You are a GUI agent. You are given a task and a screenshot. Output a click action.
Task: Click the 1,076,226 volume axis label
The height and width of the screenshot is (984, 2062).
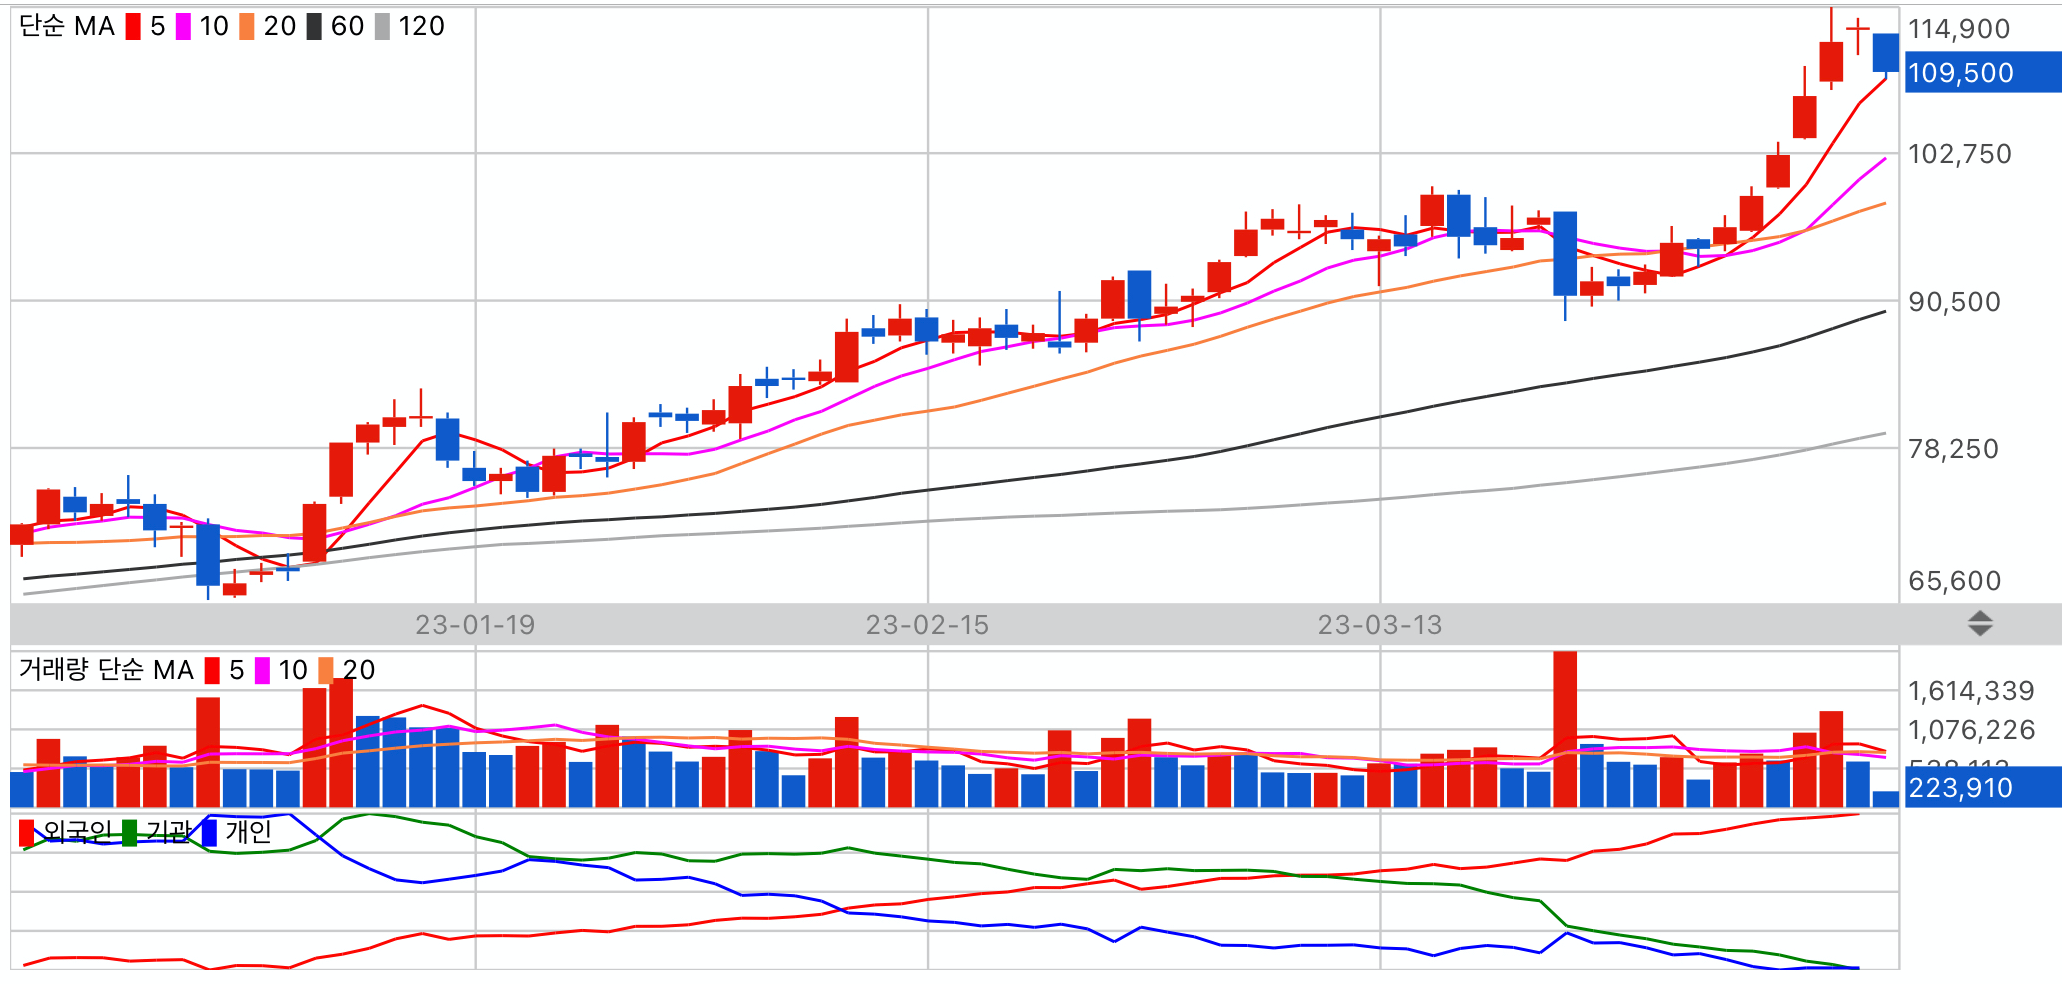tap(1971, 730)
